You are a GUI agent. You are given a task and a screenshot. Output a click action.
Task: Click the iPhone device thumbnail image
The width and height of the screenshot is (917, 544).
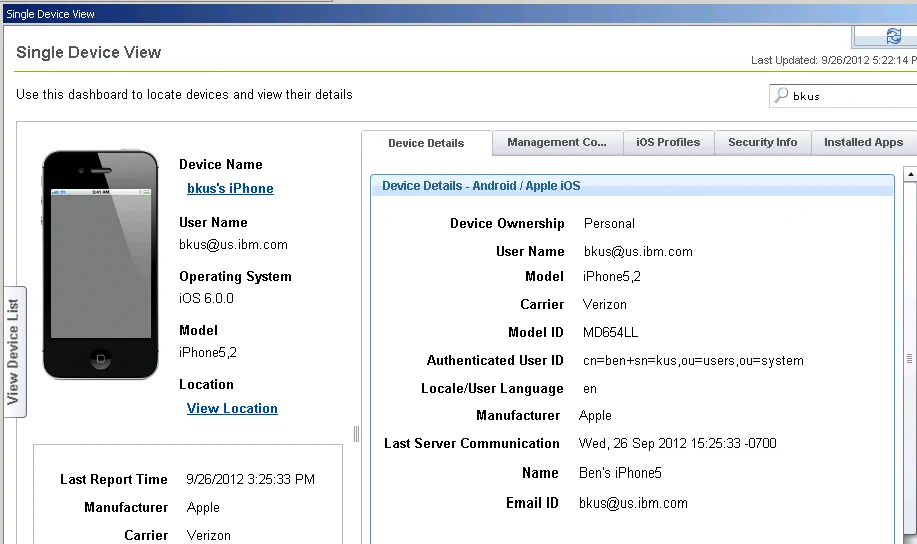pyautogui.click(x=101, y=265)
